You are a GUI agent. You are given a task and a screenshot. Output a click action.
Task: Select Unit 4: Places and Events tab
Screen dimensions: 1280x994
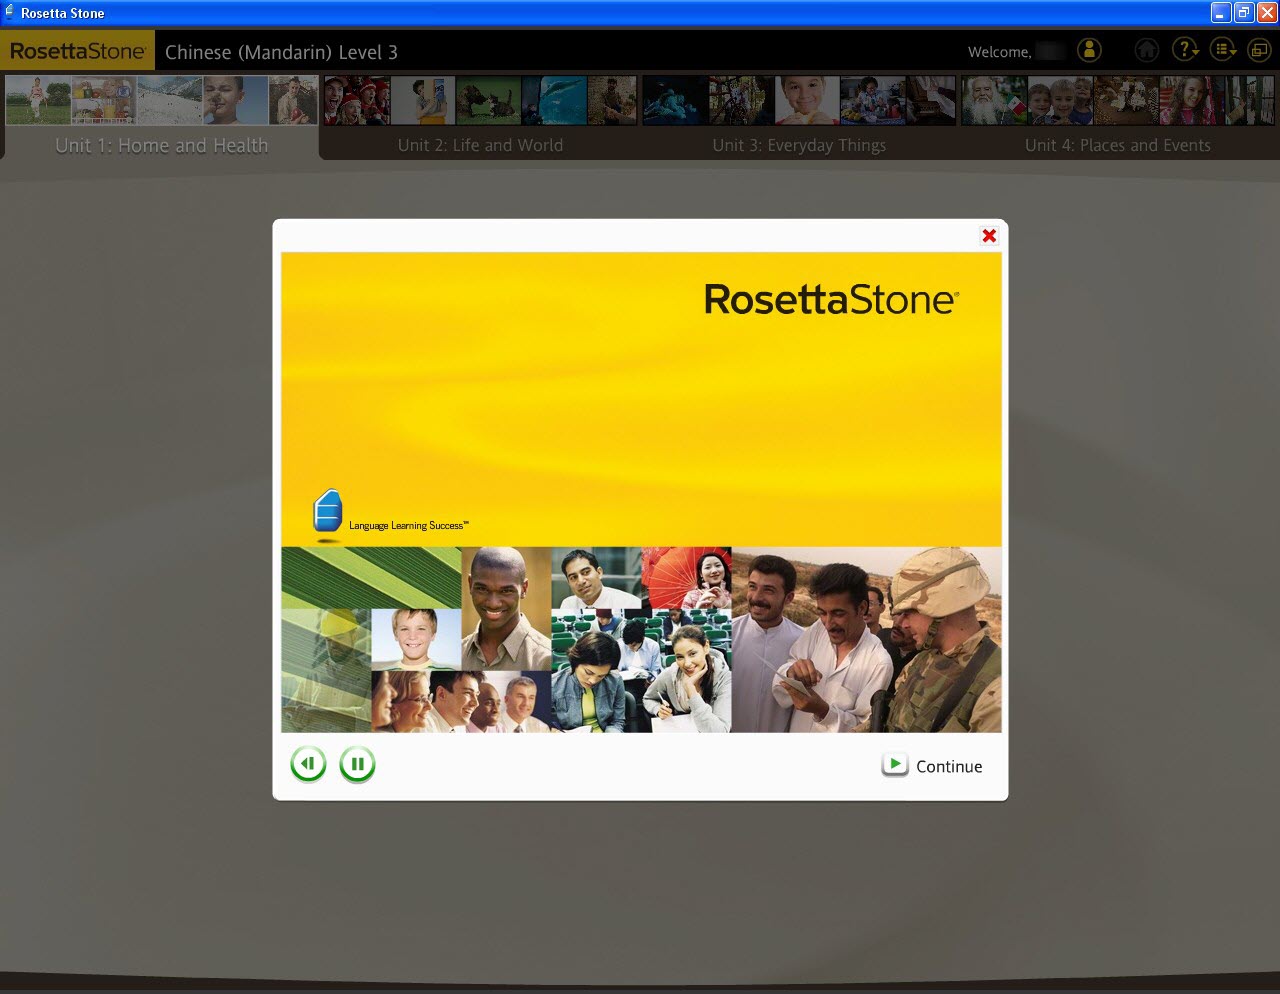coord(1118,145)
